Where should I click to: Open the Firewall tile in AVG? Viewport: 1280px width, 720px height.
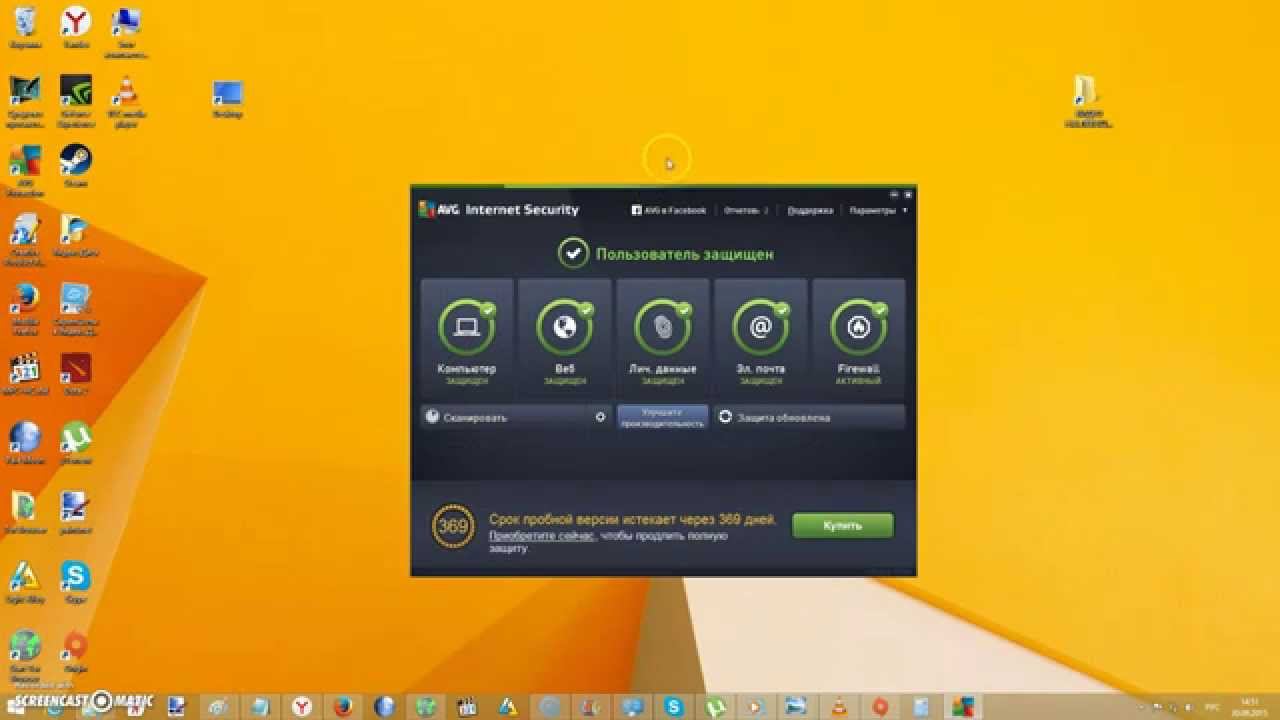859,337
